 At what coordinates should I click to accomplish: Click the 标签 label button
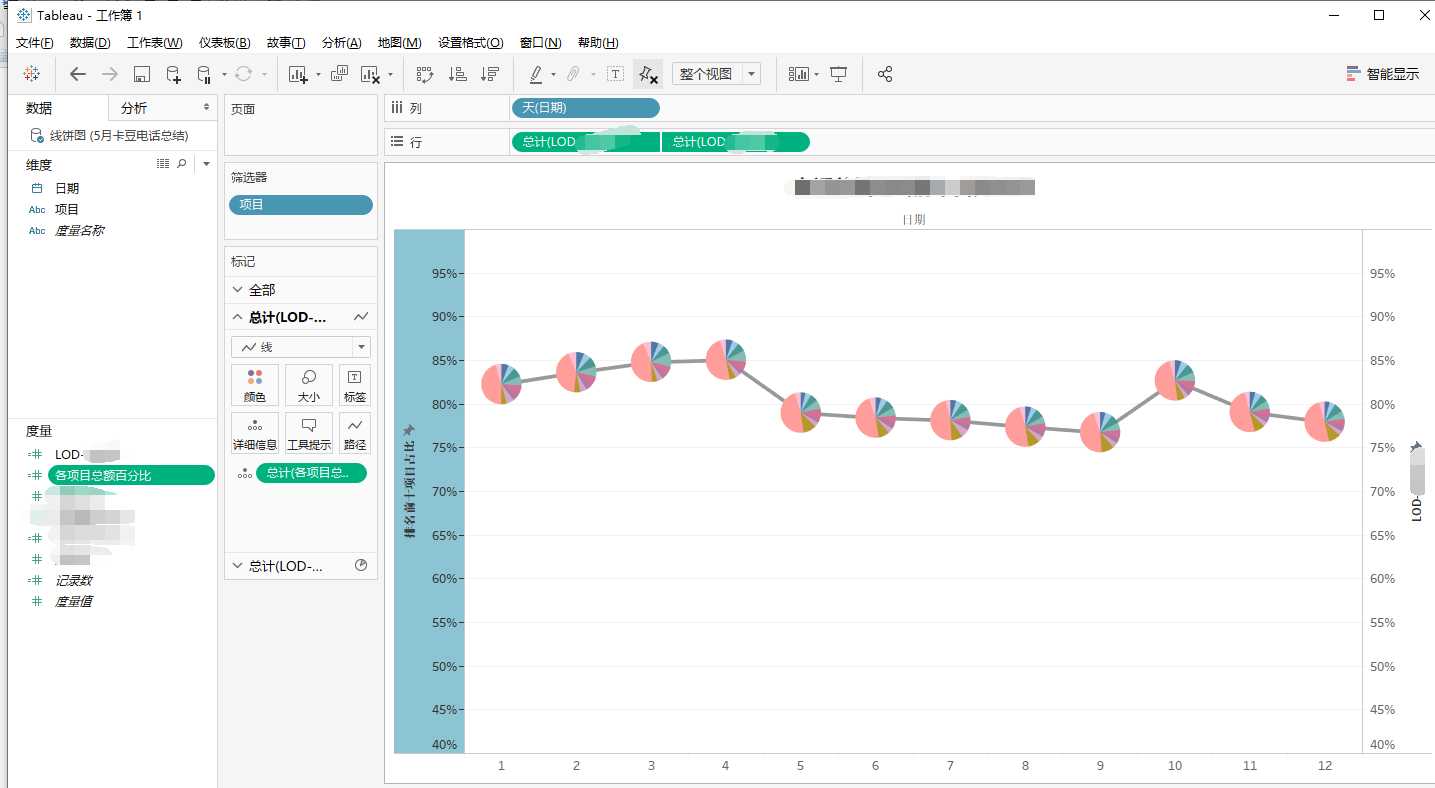tap(355, 385)
